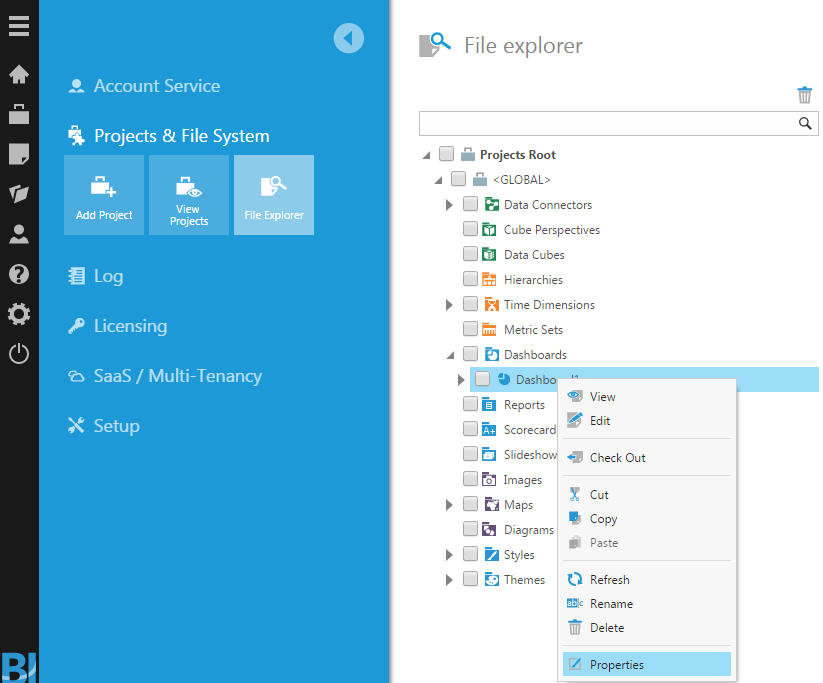Viewport: 823px width, 683px height.
Task: Open the sticky note icon in sidebar
Action: point(19,154)
